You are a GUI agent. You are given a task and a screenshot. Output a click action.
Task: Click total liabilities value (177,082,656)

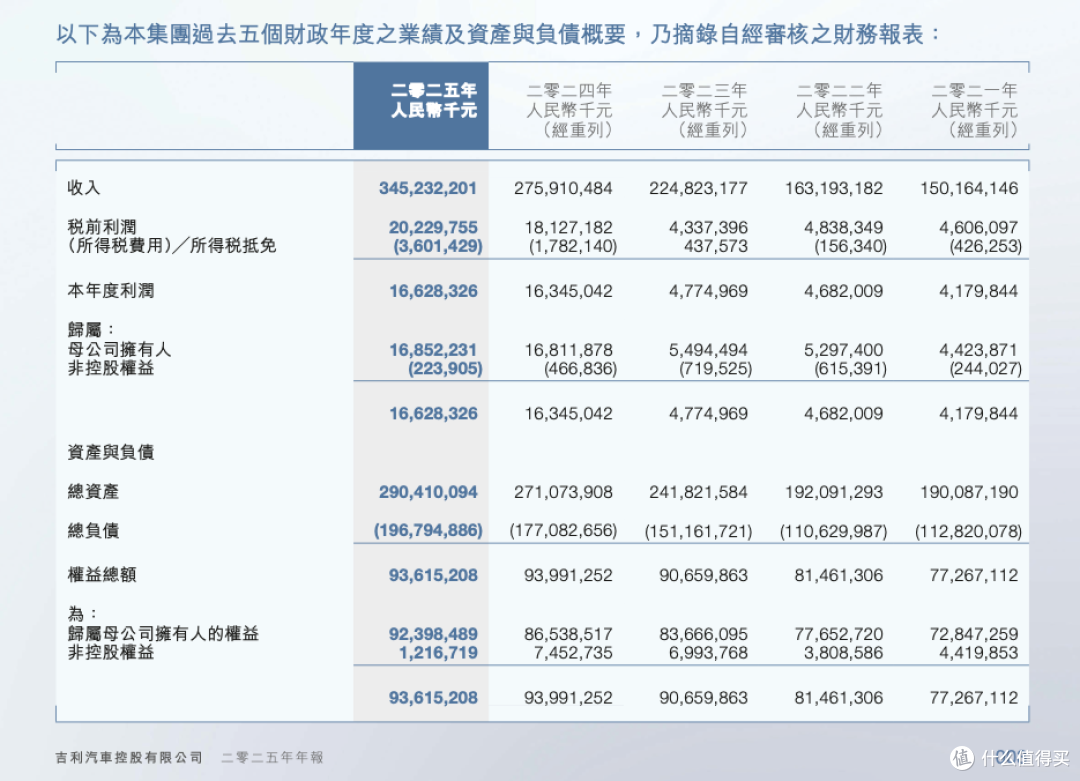point(563,531)
